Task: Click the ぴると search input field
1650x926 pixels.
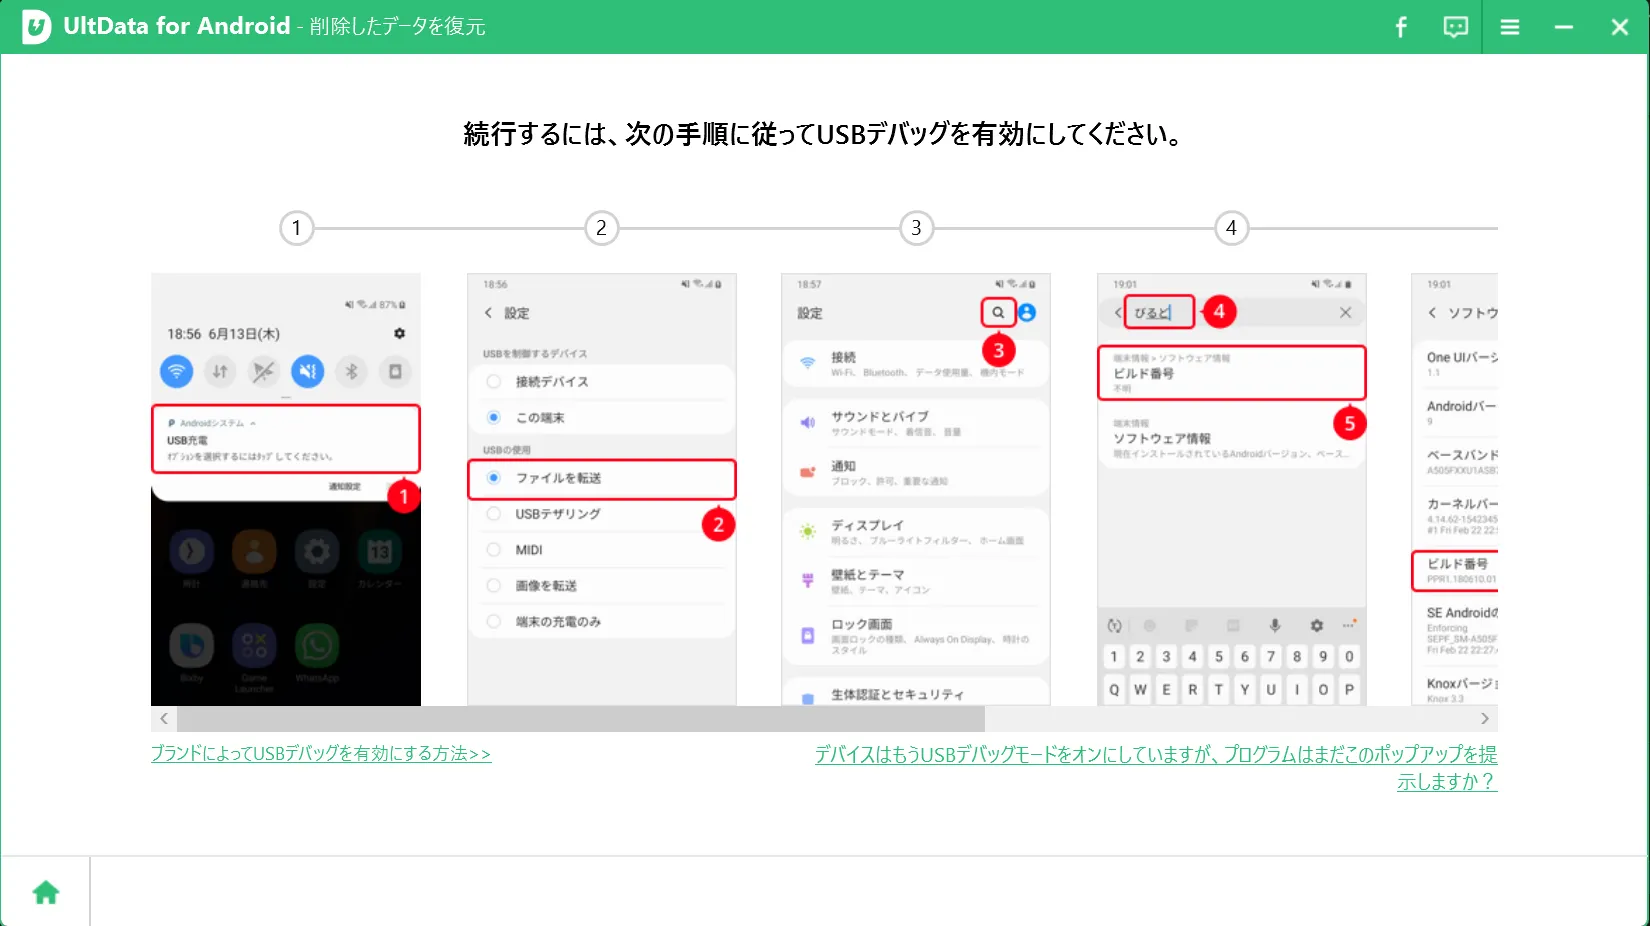Action: pos(1160,312)
